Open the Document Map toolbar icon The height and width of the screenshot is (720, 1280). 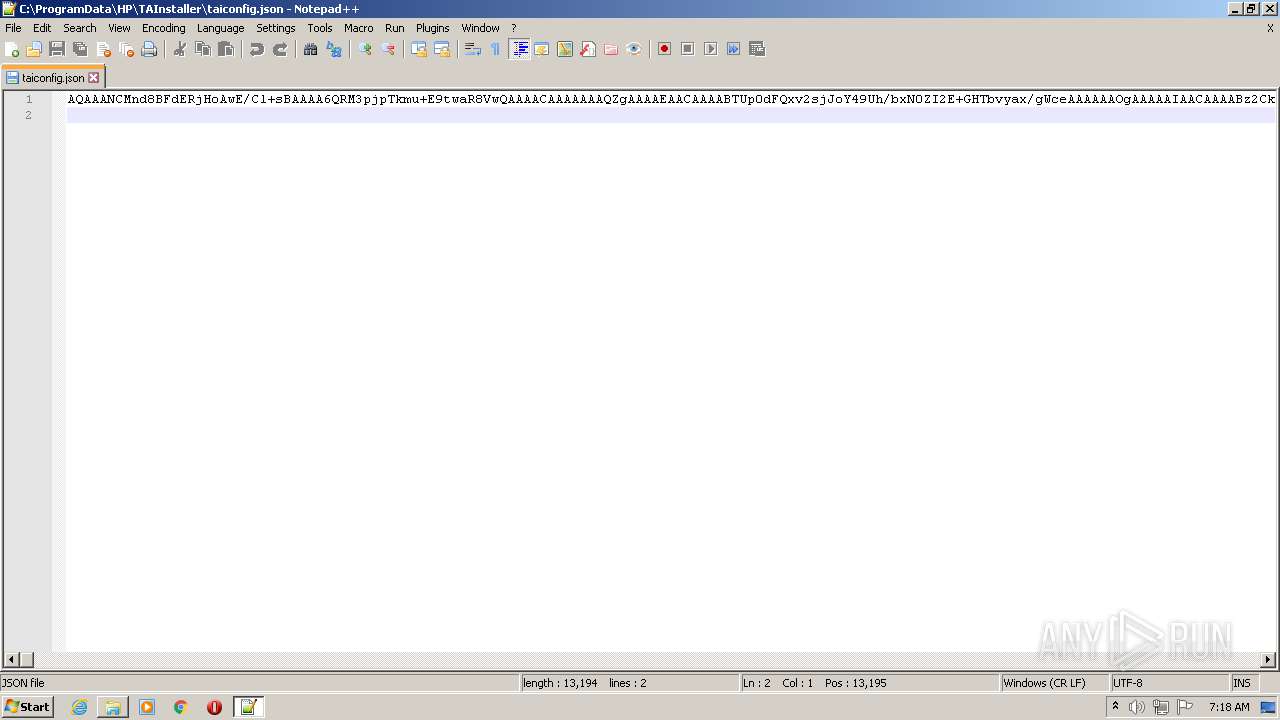pos(565,49)
